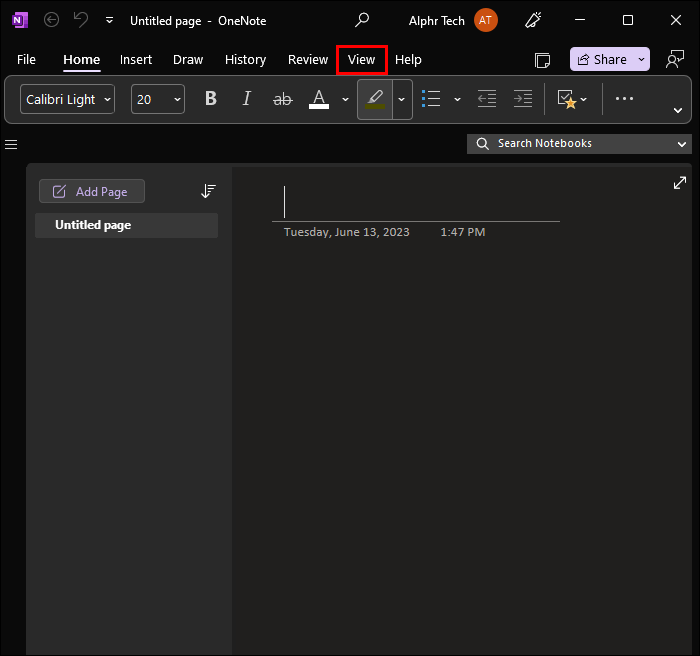Image resolution: width=700 pixels, height=656 pixels.
Task: Show more ribbon commands ellipsis
Action: [x=625, y=98]
